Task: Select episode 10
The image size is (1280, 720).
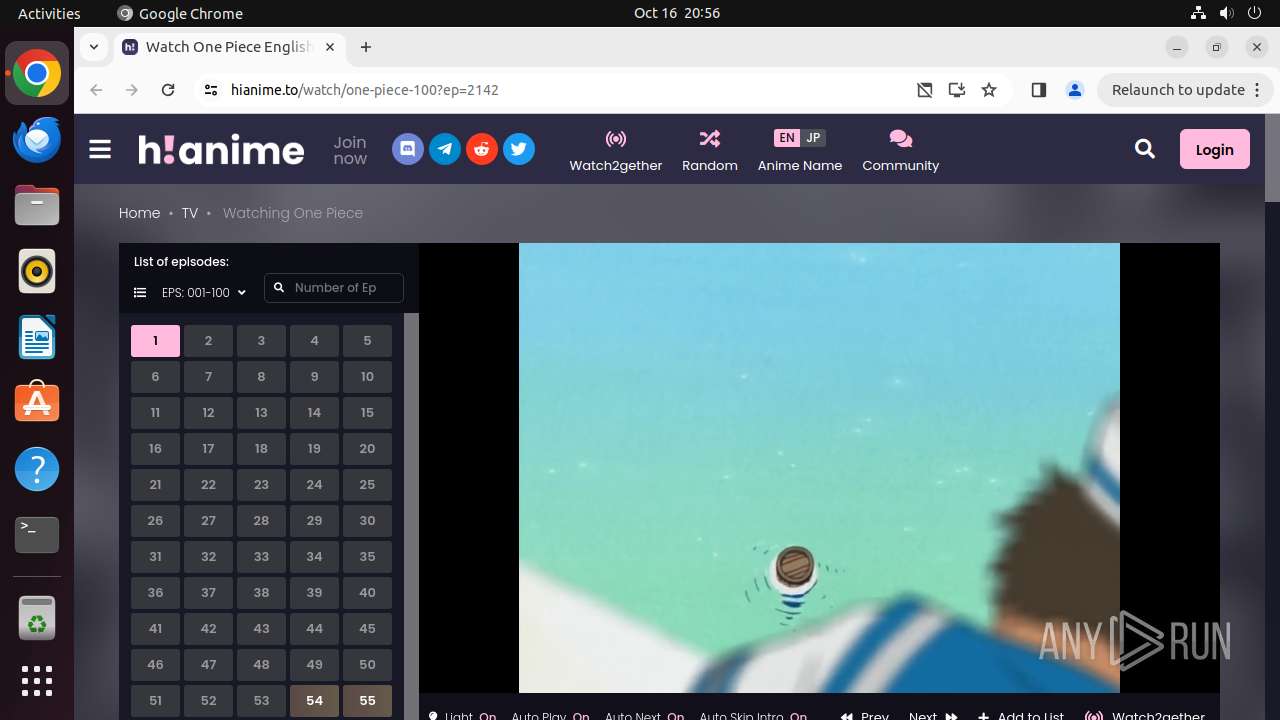Action: pyautogui.click(x=367, y=377)
